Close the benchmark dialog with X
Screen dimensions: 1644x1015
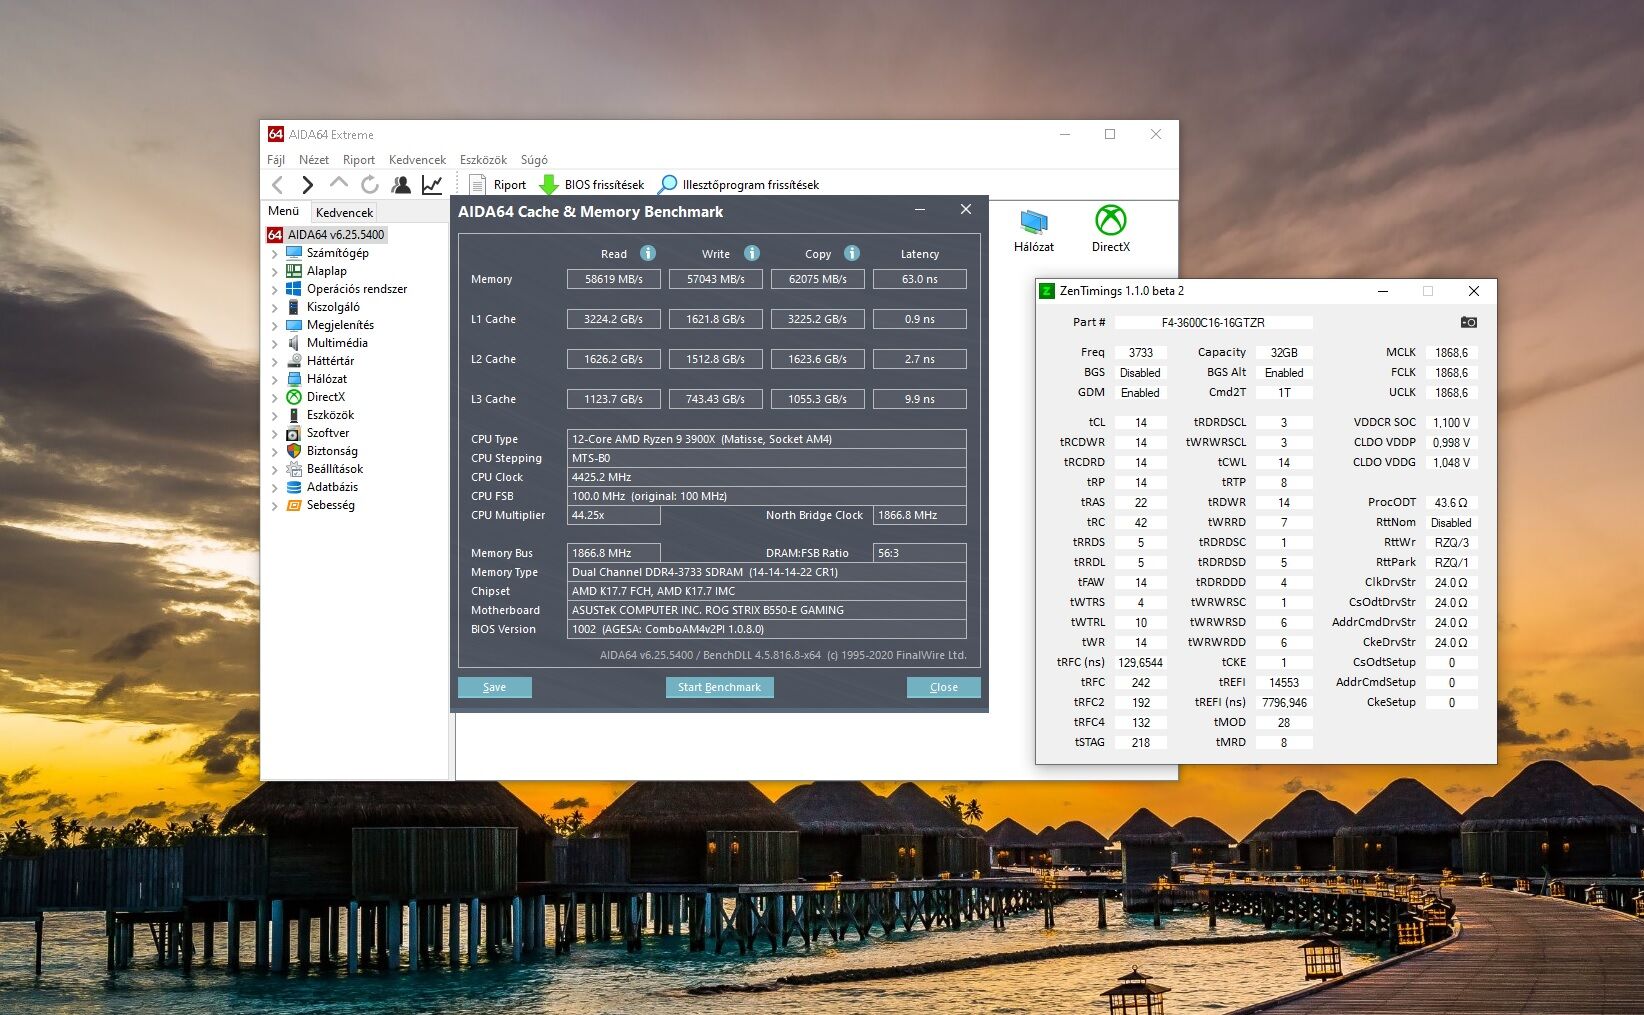point(965,209)
